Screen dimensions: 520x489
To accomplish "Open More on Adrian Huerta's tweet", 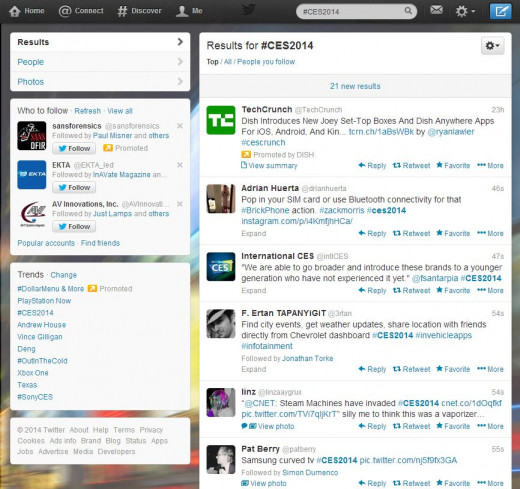I will pos(490,233).
